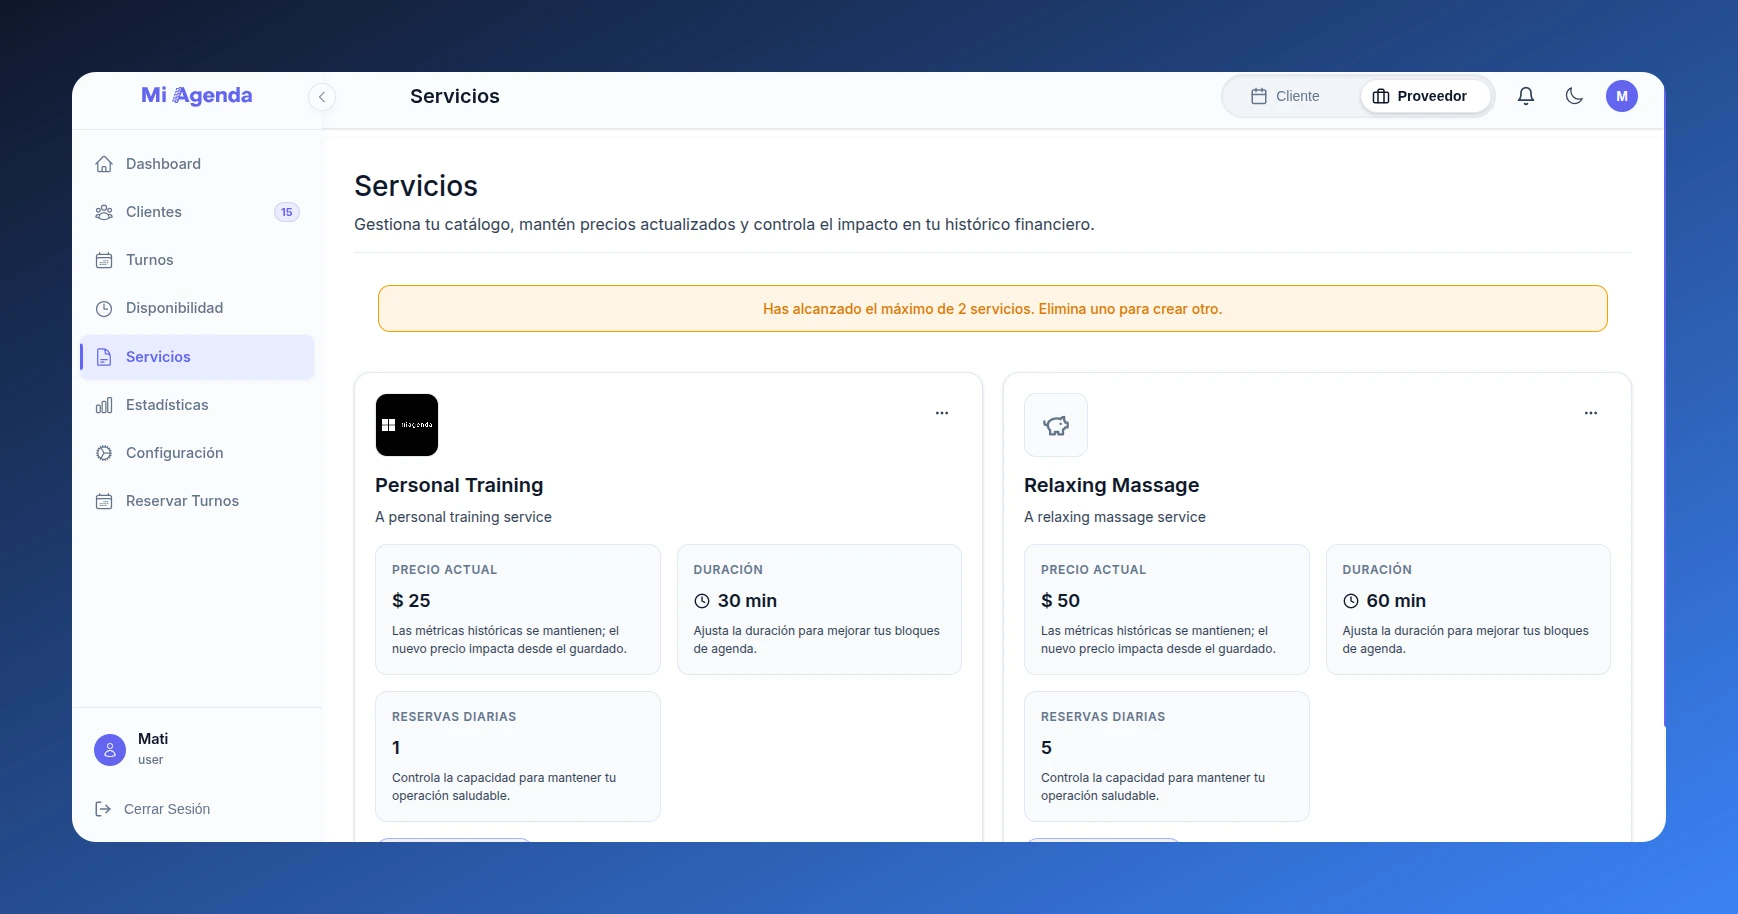
Task: Select Servicios in the sidebar
Action: 197,357
